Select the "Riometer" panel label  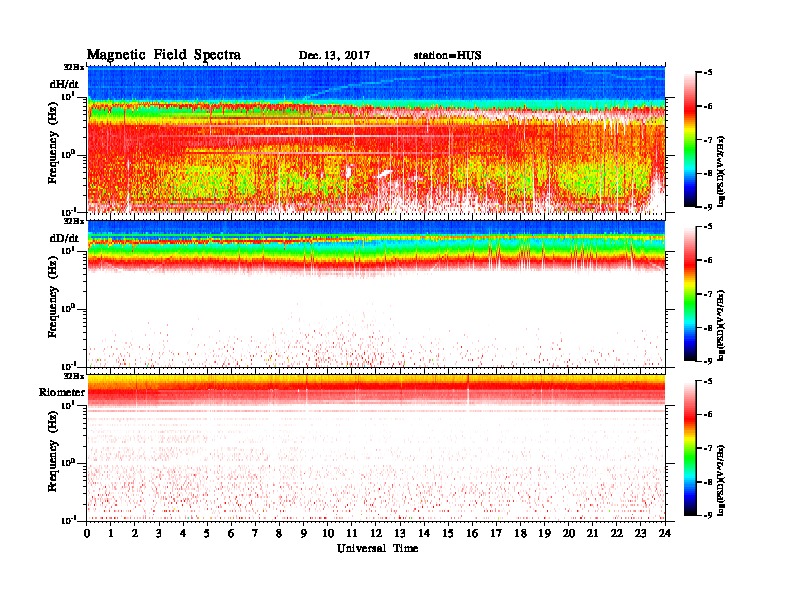coord(62,392)
